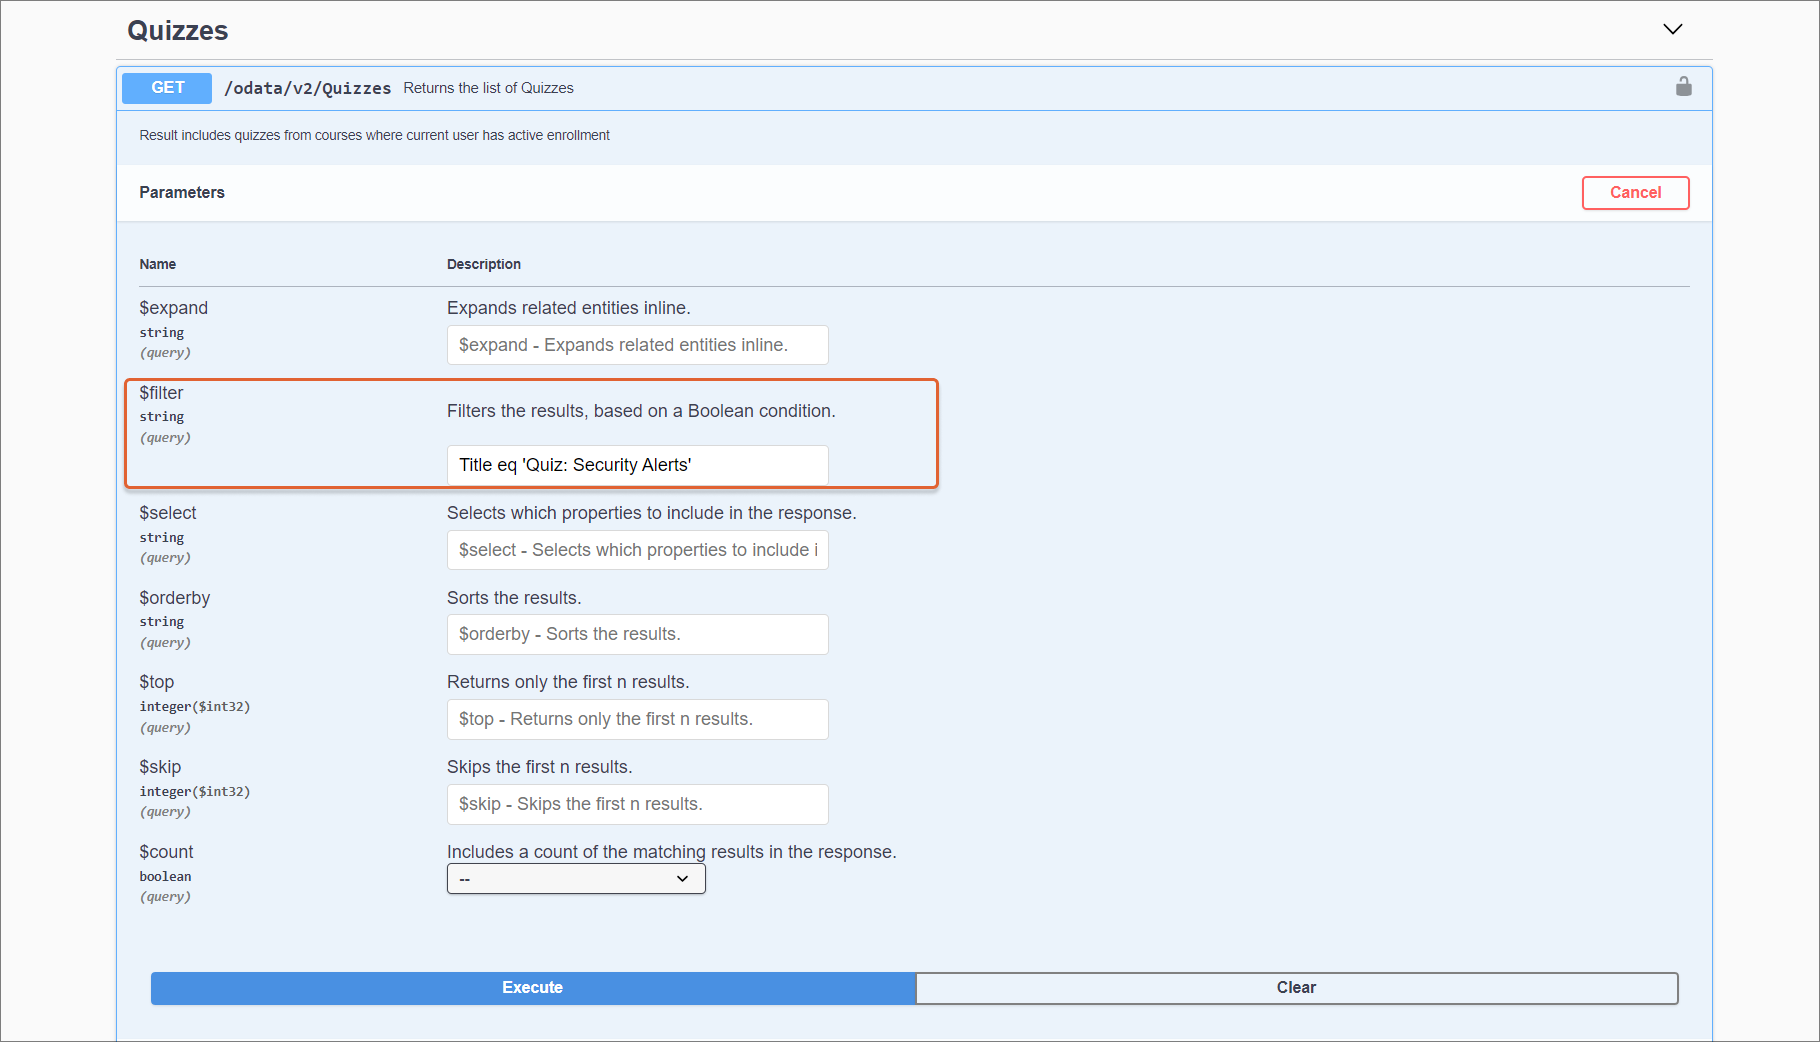The width and height of the screenshot is (1820, 1042).
Task: Open the $count boolean dropdown
Action: pos(576,879)
